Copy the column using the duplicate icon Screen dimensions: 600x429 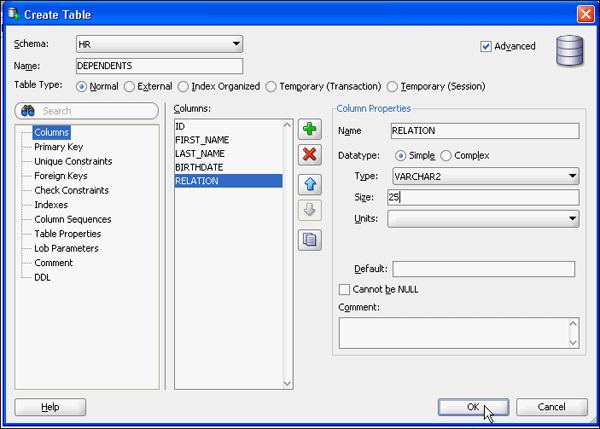(x=310, y=240)
